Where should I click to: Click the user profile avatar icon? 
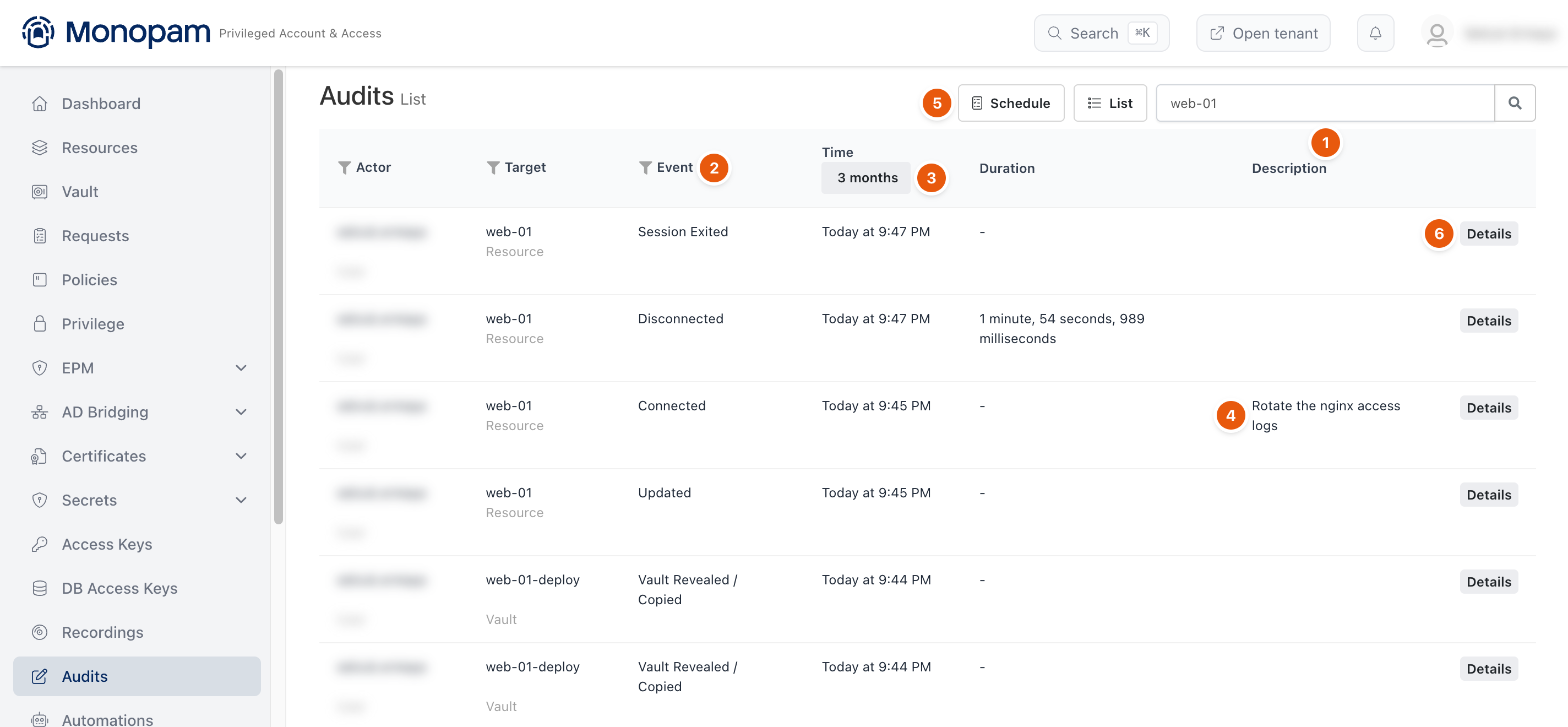pyautogui.click(x=1437, y=33)
